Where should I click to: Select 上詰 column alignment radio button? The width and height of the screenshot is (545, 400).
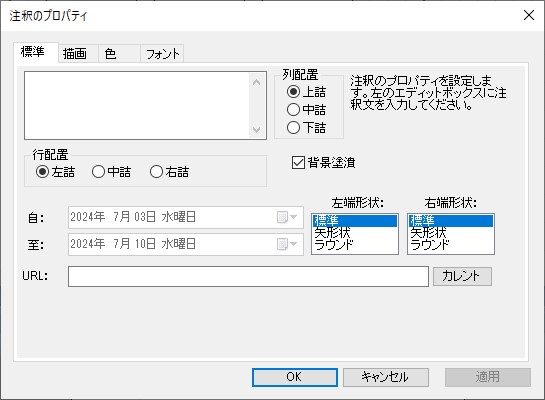(x=306, y=92)
